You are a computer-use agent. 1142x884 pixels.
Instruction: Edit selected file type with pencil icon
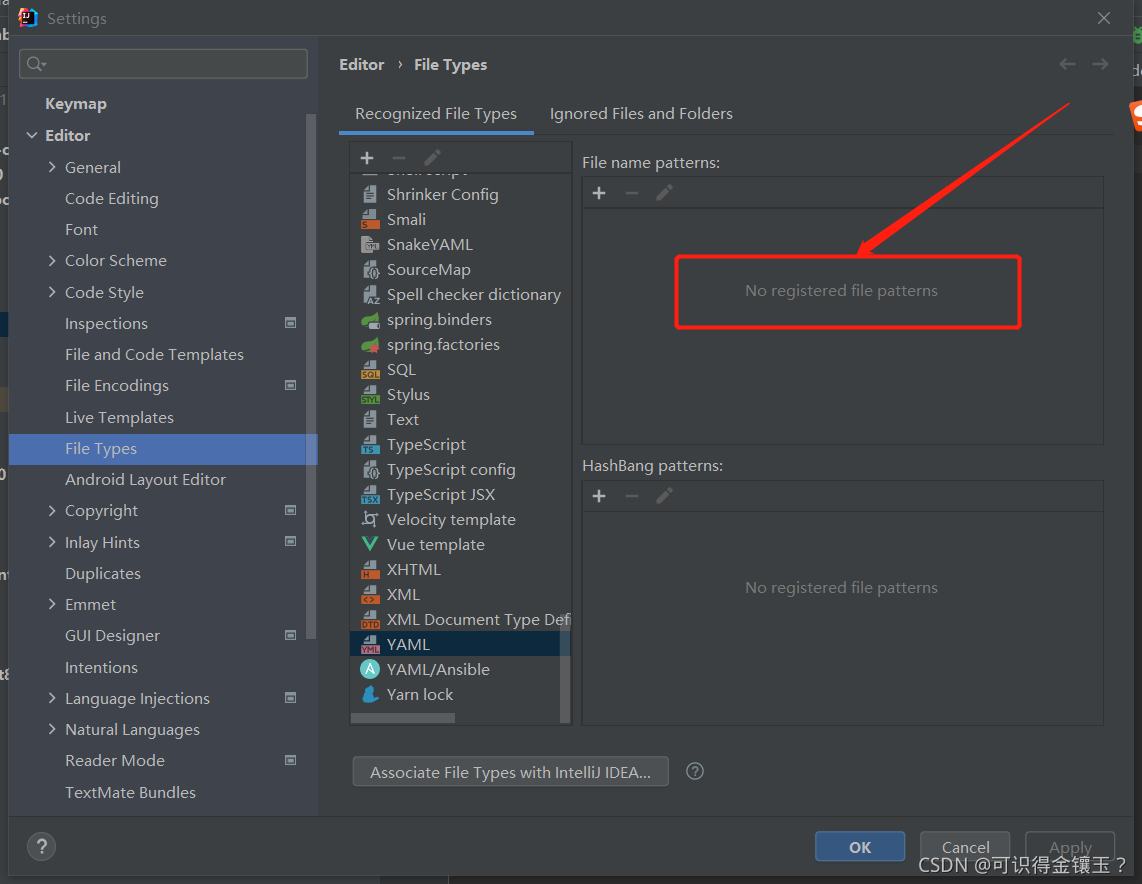(x=432, y=158)
